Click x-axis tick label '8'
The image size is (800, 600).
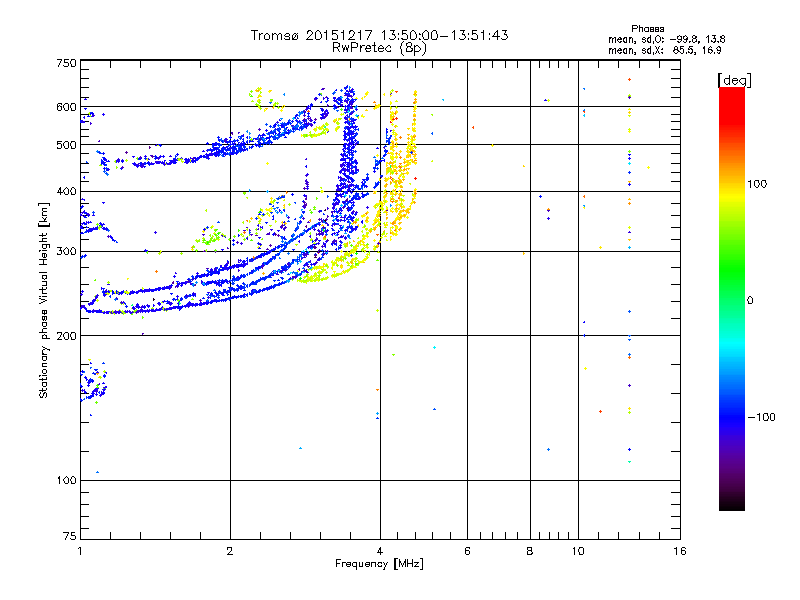pos(530,551)
